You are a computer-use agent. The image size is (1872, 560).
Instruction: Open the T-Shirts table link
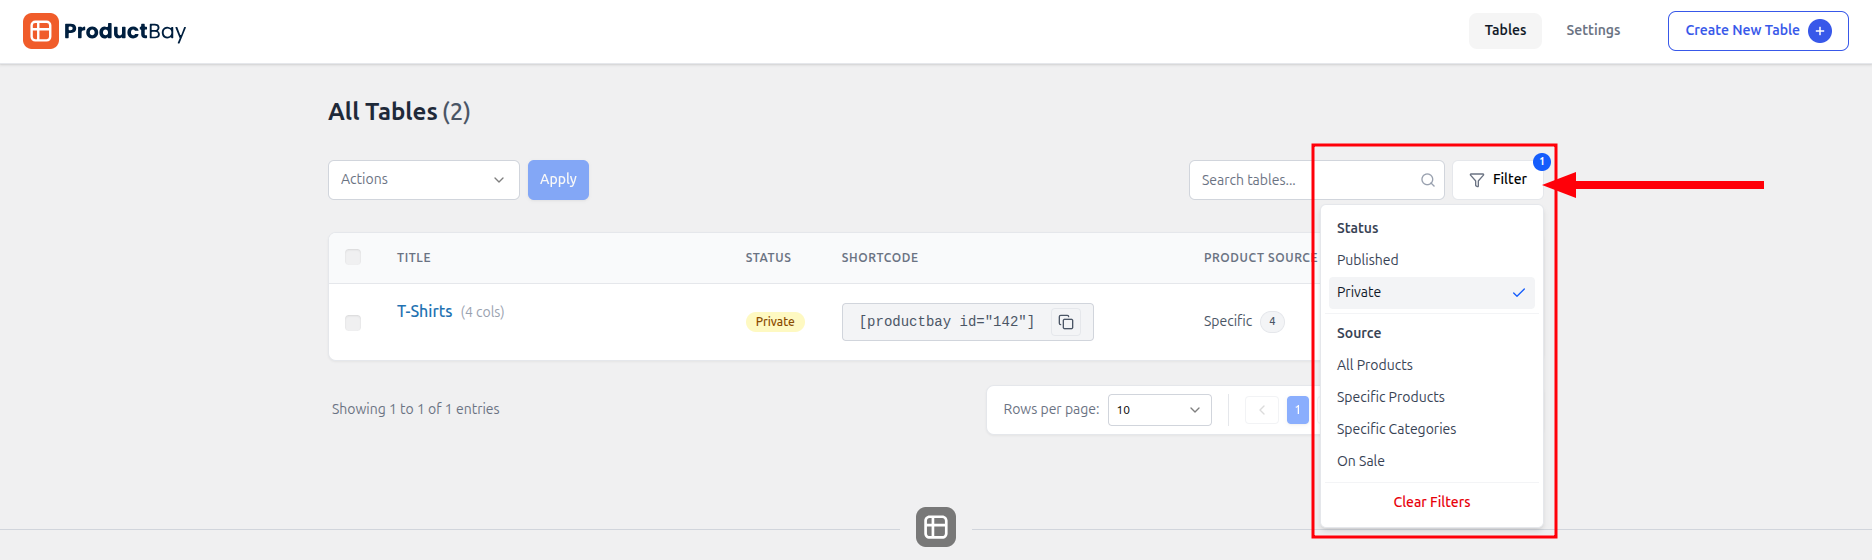pos(424,311)
